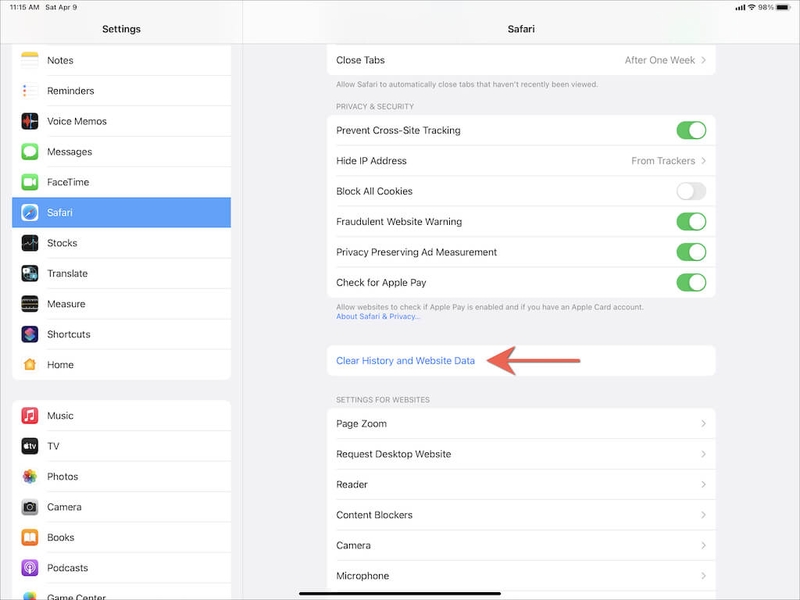This screenshot has height=600, width=800.
Task: Tap the Measure ruler icon
Action: click(30, 304)
